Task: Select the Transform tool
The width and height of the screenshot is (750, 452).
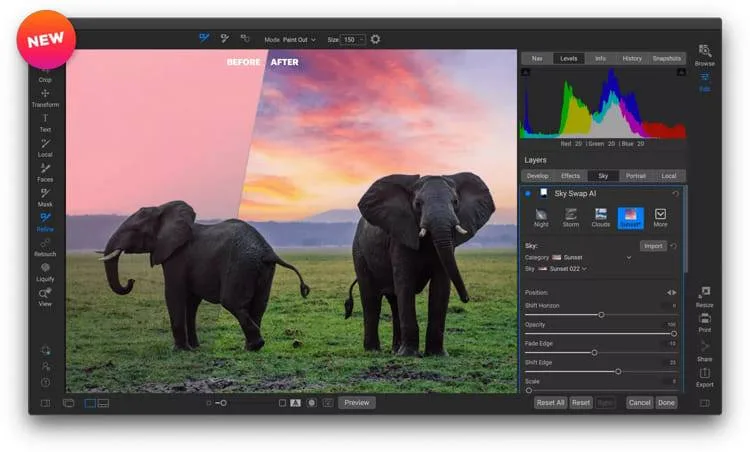Action: coord(45,97)
